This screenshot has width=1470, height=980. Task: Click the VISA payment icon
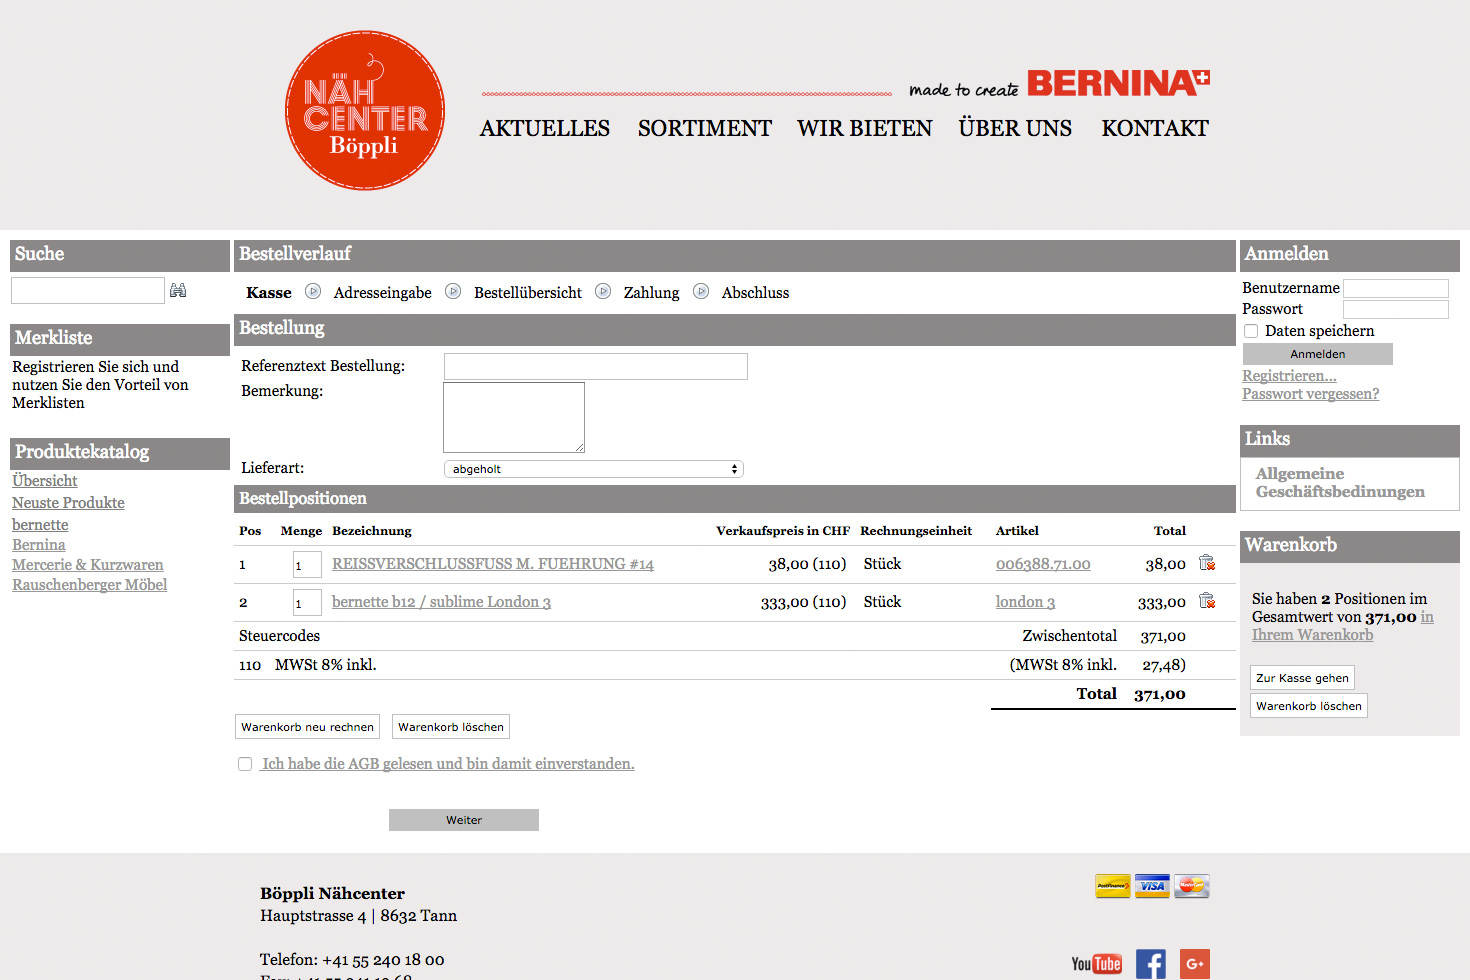coord(1152,886)
